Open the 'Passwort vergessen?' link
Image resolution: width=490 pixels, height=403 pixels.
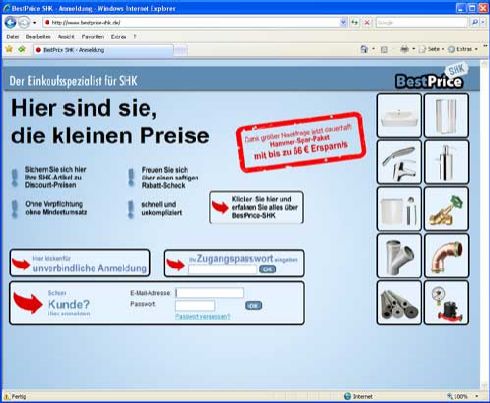point(203,316)
